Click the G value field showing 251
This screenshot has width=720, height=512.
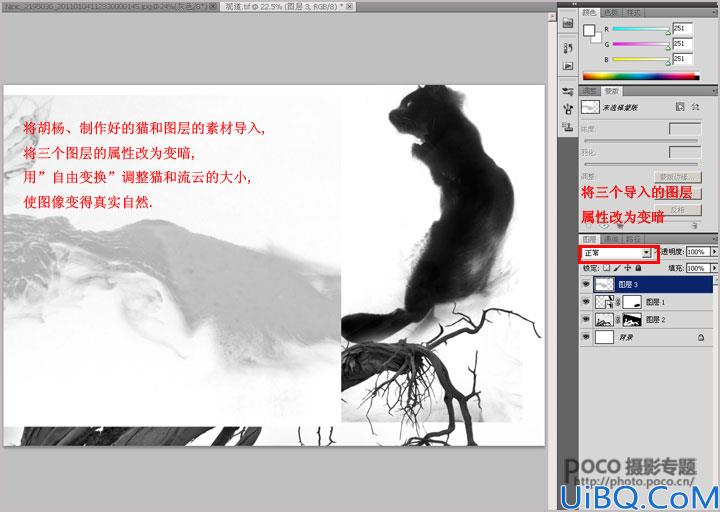(683, 44)
